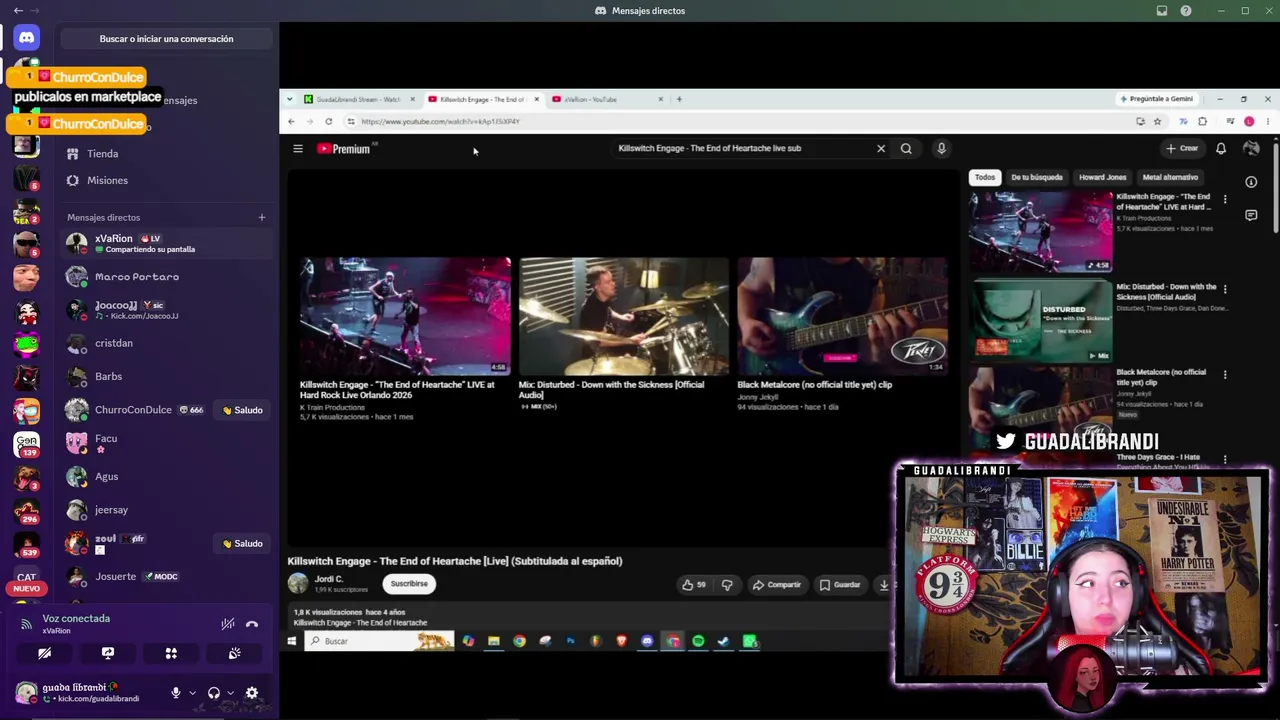Dislike the video with thumbs down
1280x720 pixels.
pyautogui.click(x=727, y=585)
